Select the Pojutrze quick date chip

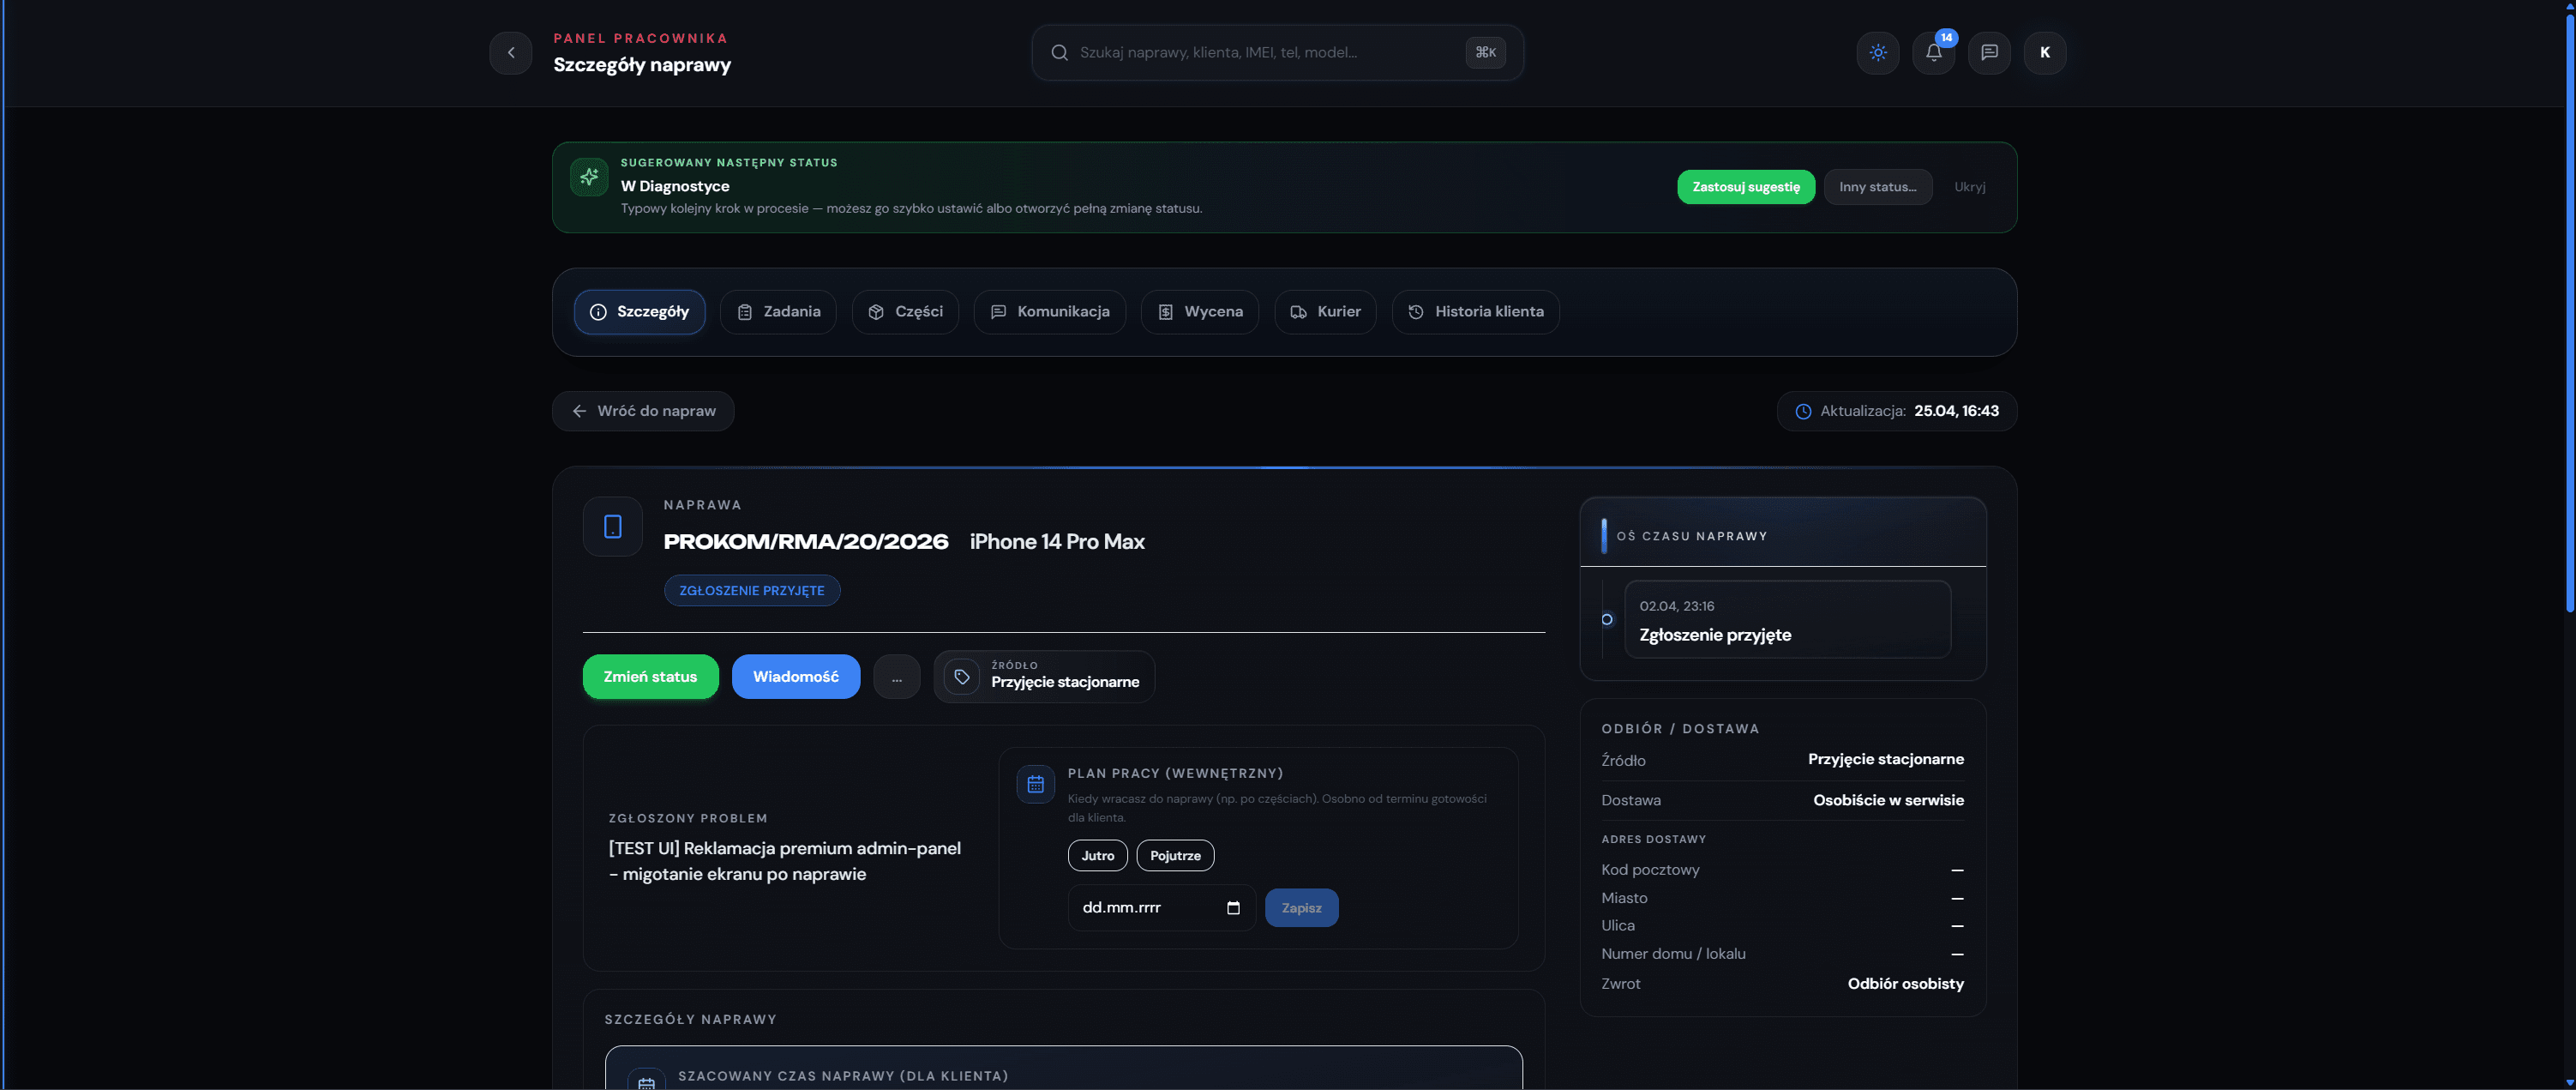[1175, 856]
